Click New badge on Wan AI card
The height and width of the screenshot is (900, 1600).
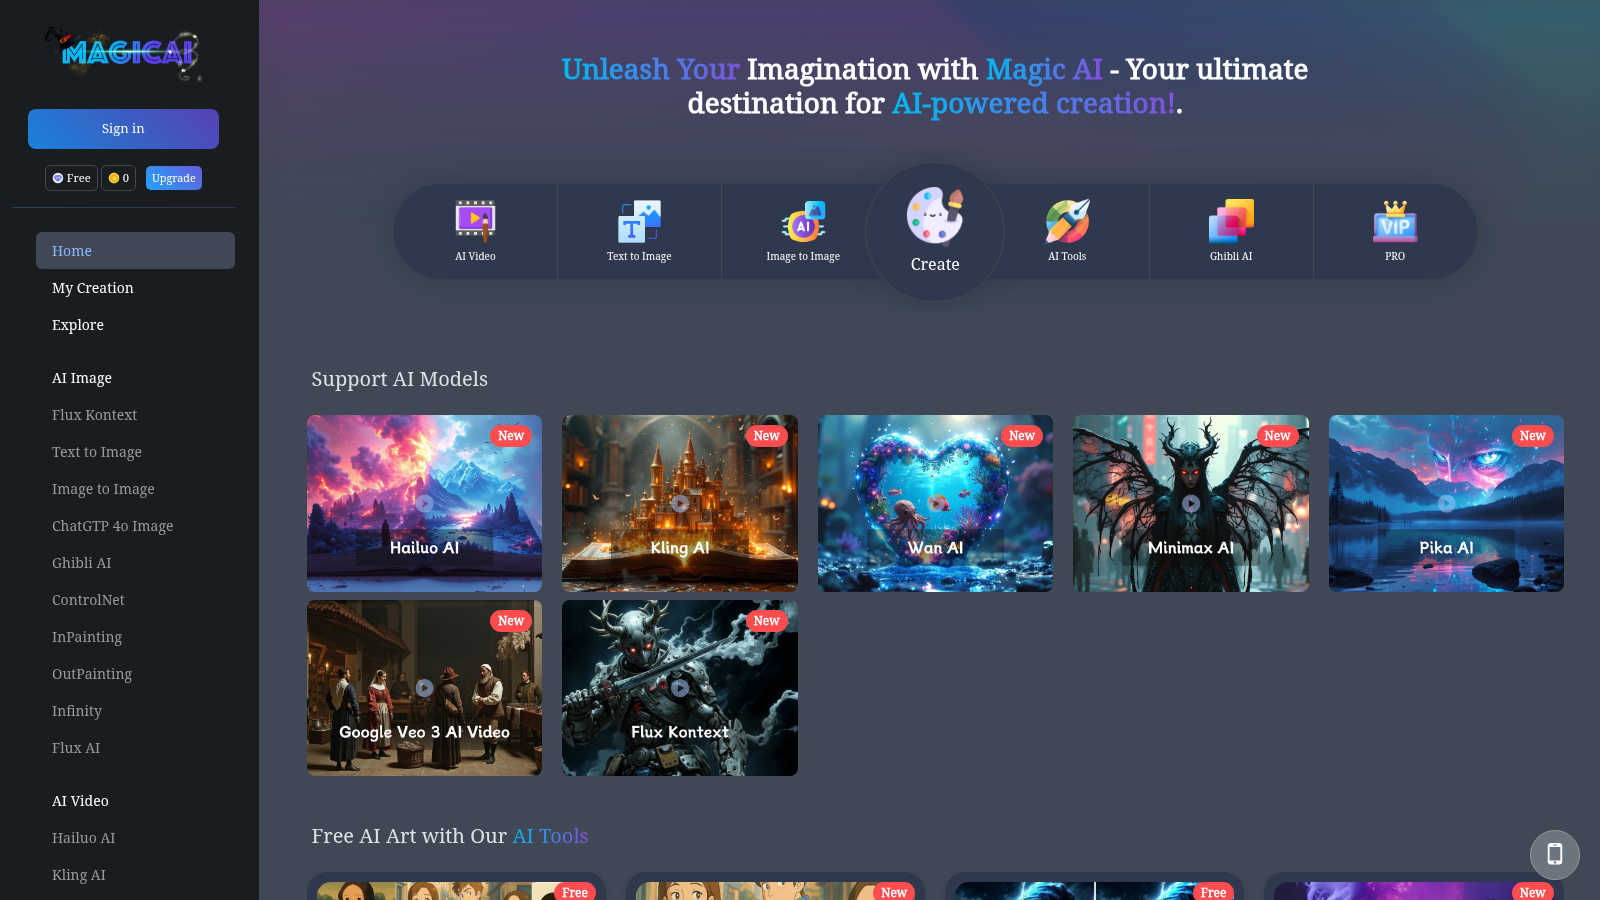1022,436
